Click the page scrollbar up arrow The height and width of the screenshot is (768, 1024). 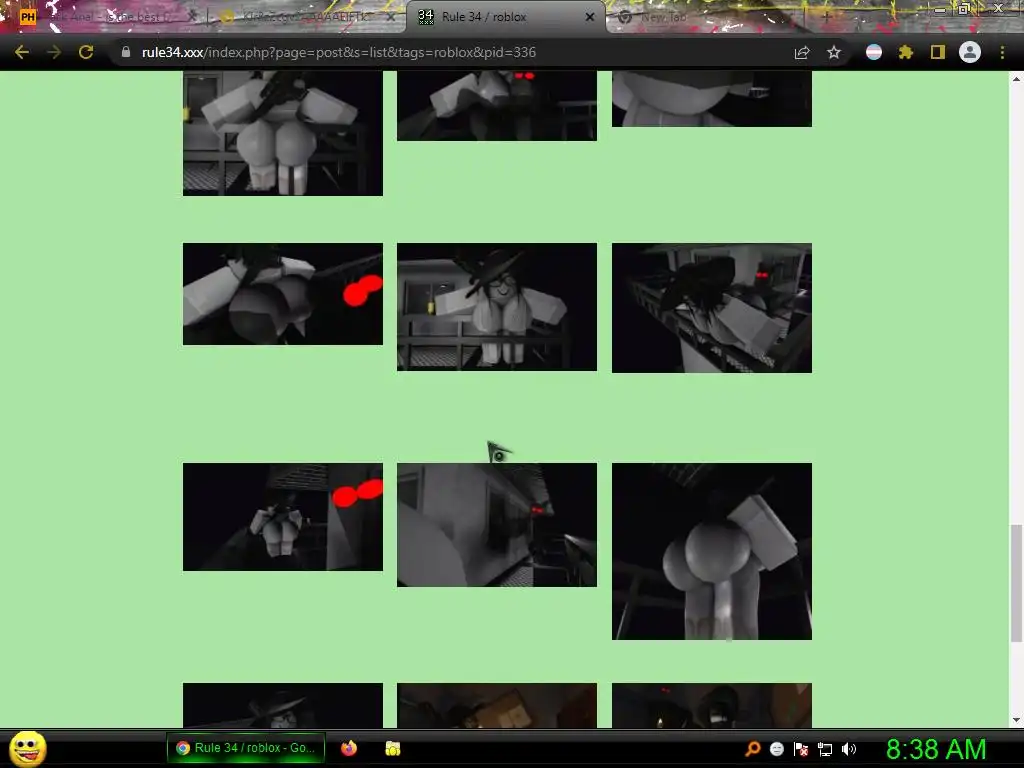1016,79
